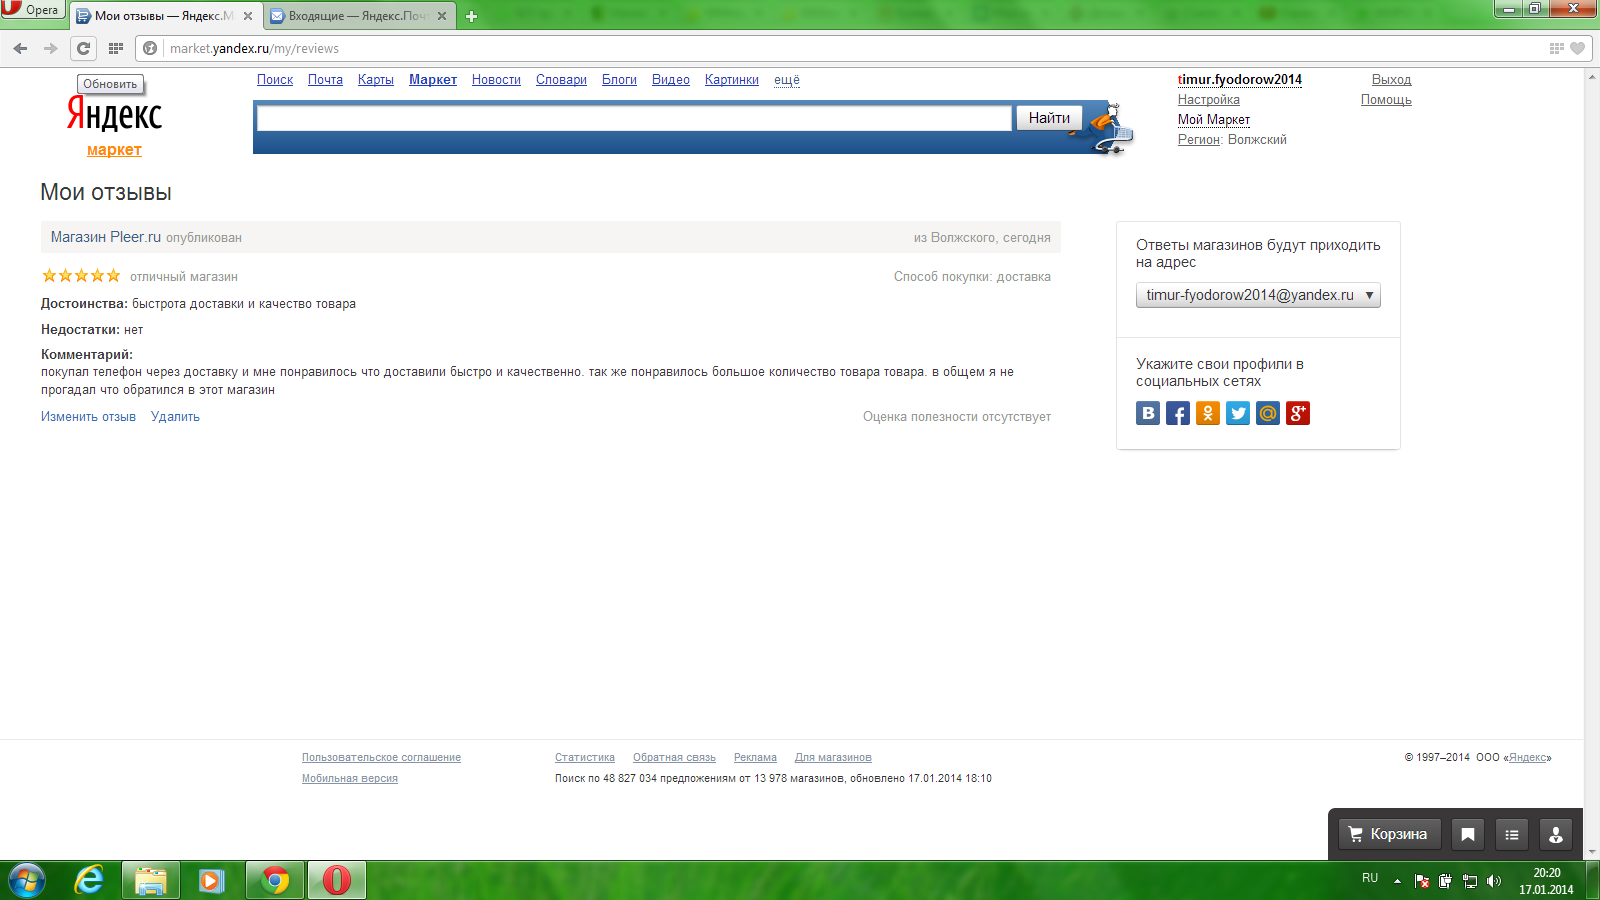Open a new browser tab
Screen dimensions: 1600x900
click(472, 16)
